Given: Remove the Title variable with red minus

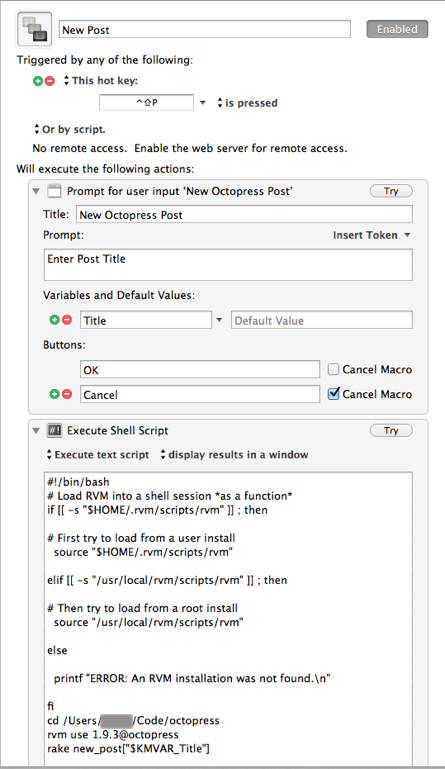Looking at the screenshot, I should pos(67,320).
